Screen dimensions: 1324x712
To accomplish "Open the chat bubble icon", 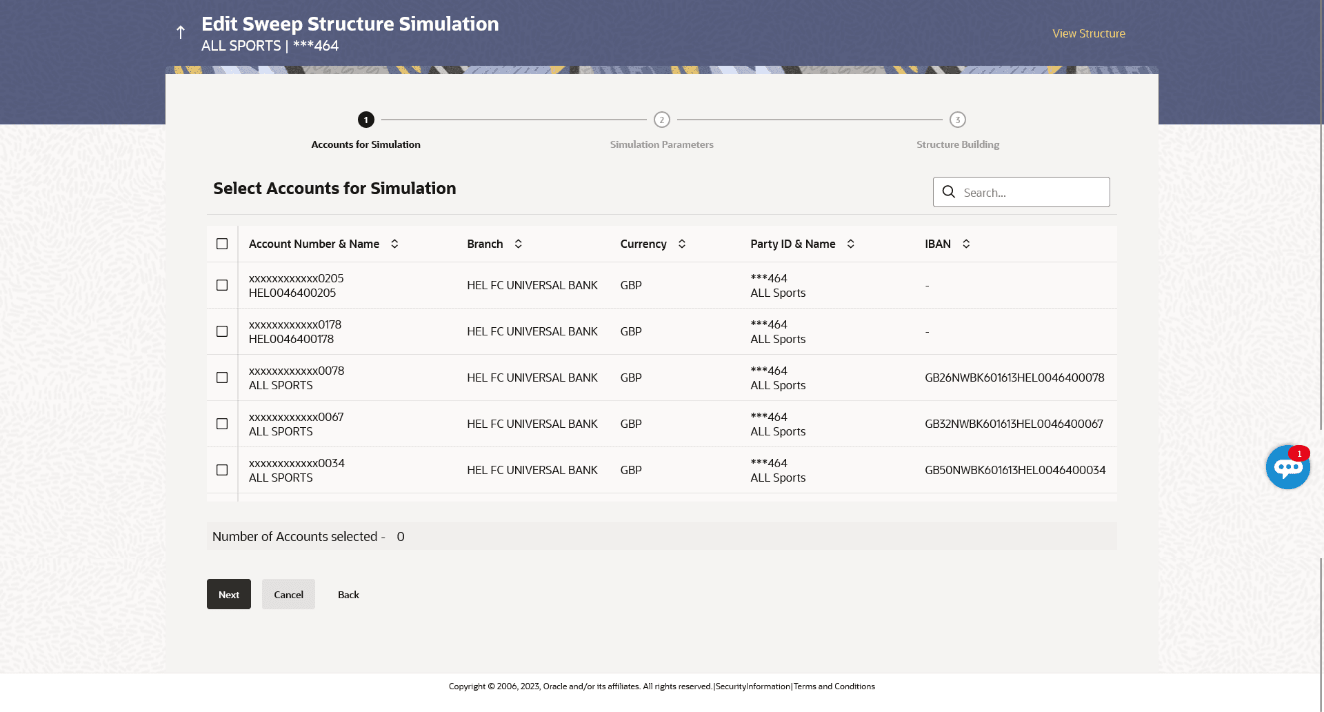I will (1287, 467).
